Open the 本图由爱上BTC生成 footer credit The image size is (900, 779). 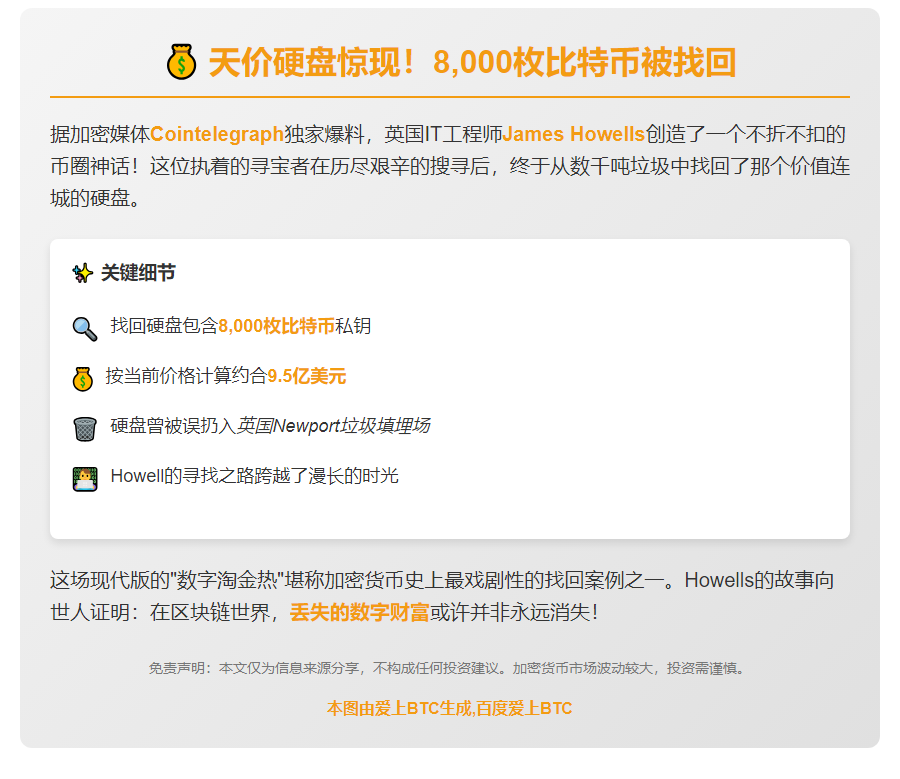pyautogui.click(x=449, y=708)
